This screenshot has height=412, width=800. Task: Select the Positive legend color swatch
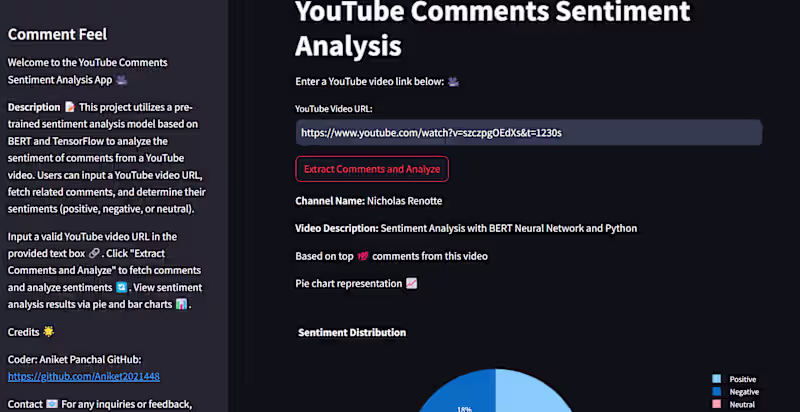click(716, 379)
